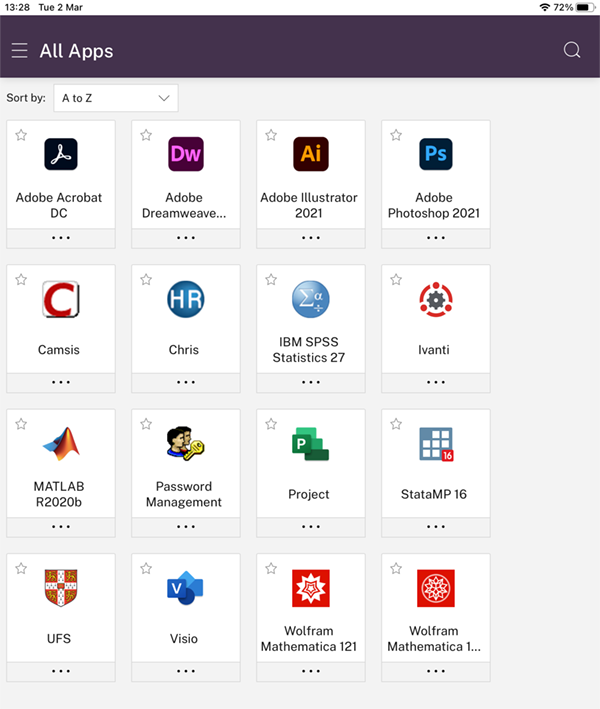Launch the StataMP 16 icon
The width and height of the screenshot is (600, 709).
click(436, 444)
